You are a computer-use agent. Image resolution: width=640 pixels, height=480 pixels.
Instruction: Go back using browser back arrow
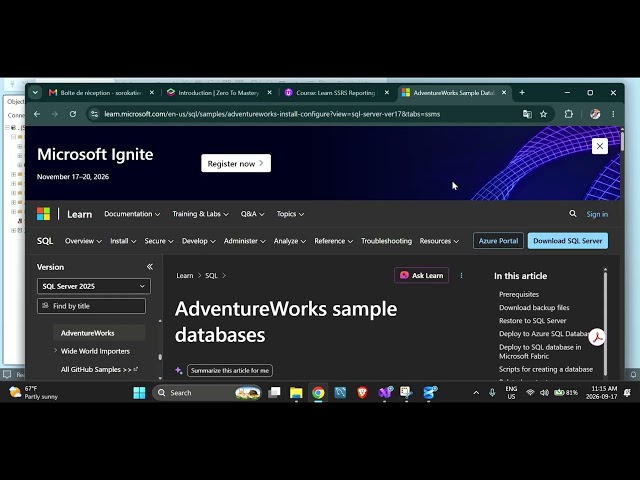(37, 114)
